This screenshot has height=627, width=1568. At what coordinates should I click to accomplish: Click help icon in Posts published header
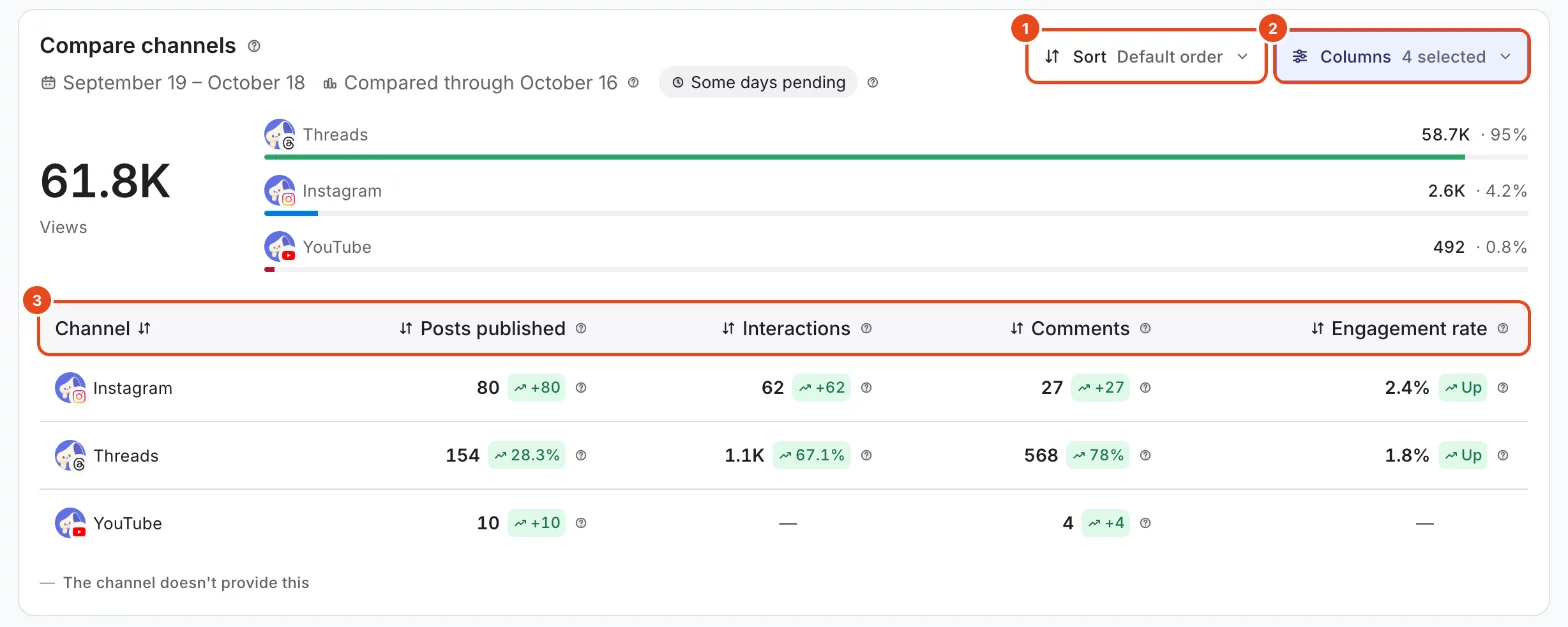point(581,329)
